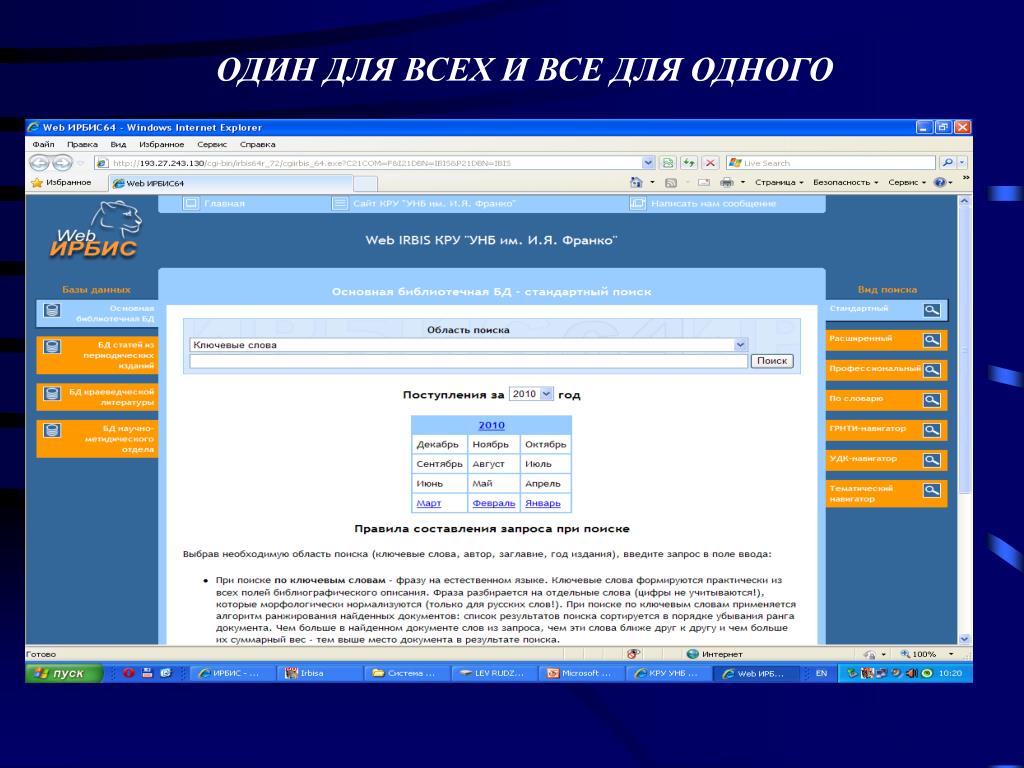The width and height of the screenshot is (1024, 768).
Task: Click the УДК-навигатор magnifier icon
Action: 932,460
